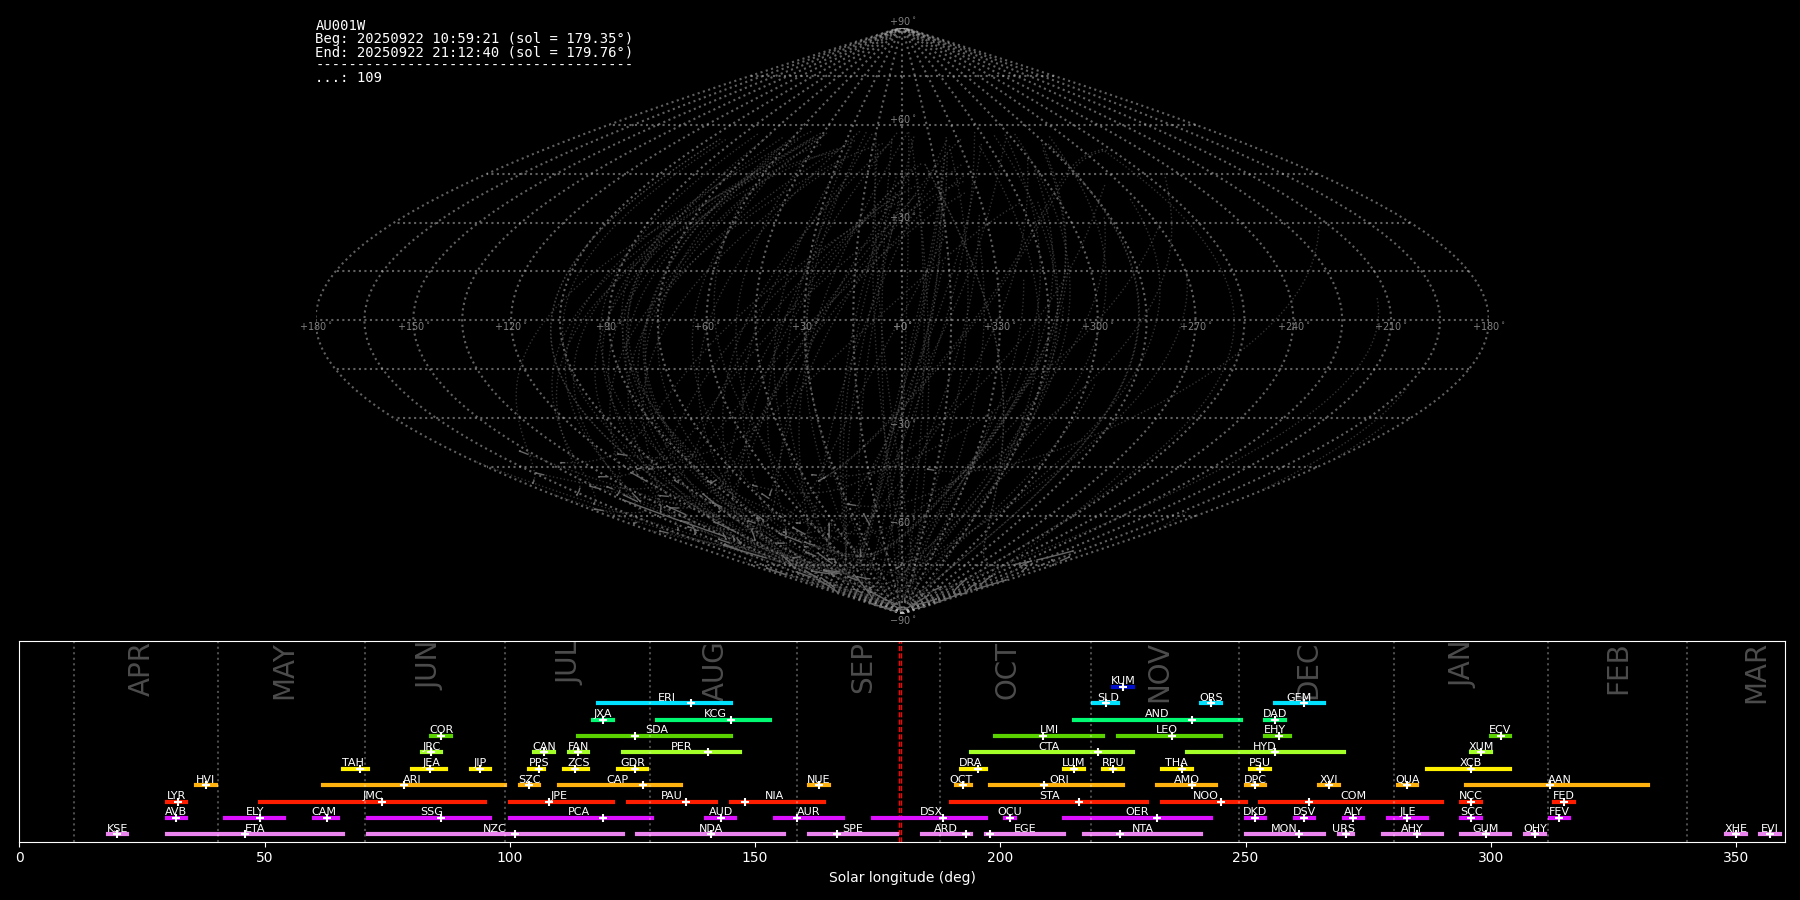
Task: Click the NUE shower label
Action: [x=818, y=780]
